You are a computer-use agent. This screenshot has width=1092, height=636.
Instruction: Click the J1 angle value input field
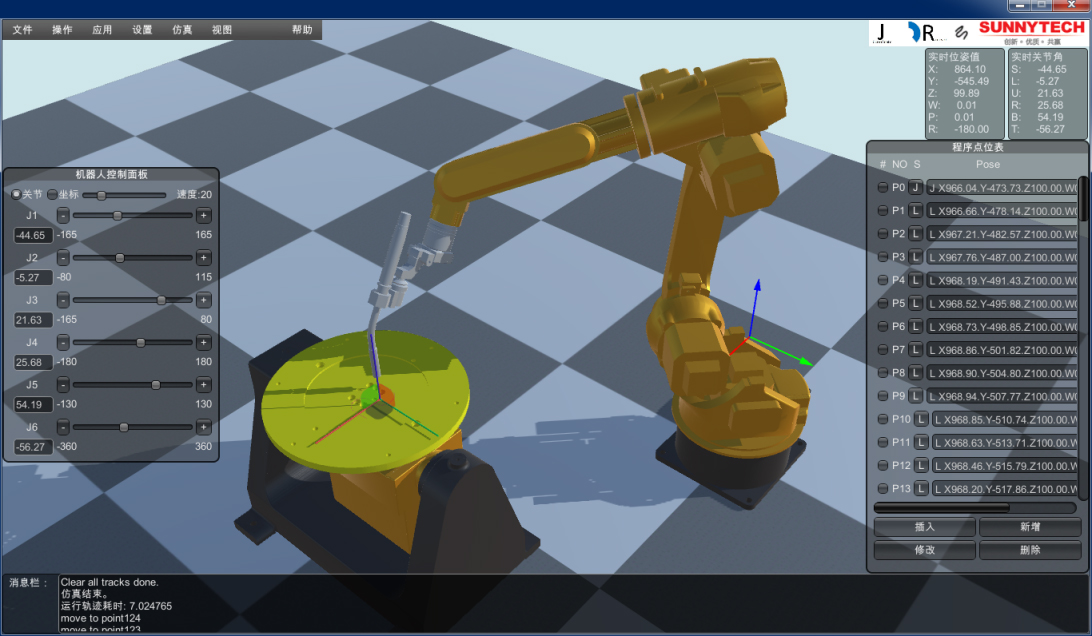tap(33, 235)
